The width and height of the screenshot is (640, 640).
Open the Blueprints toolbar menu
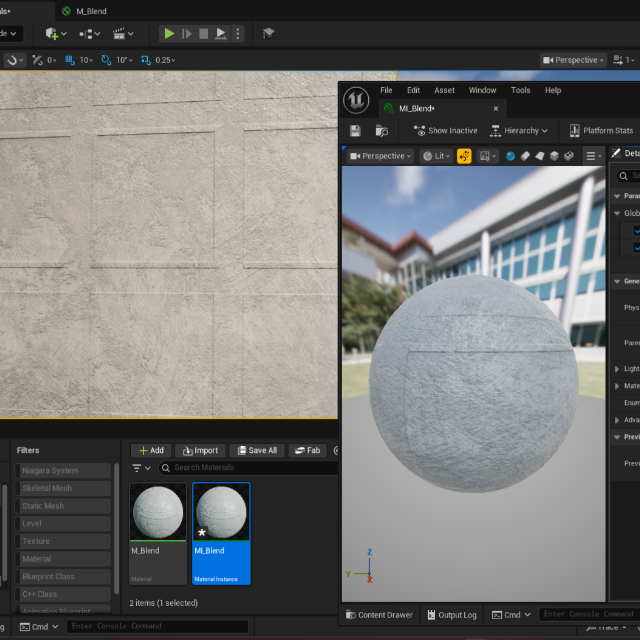[89, 34]
